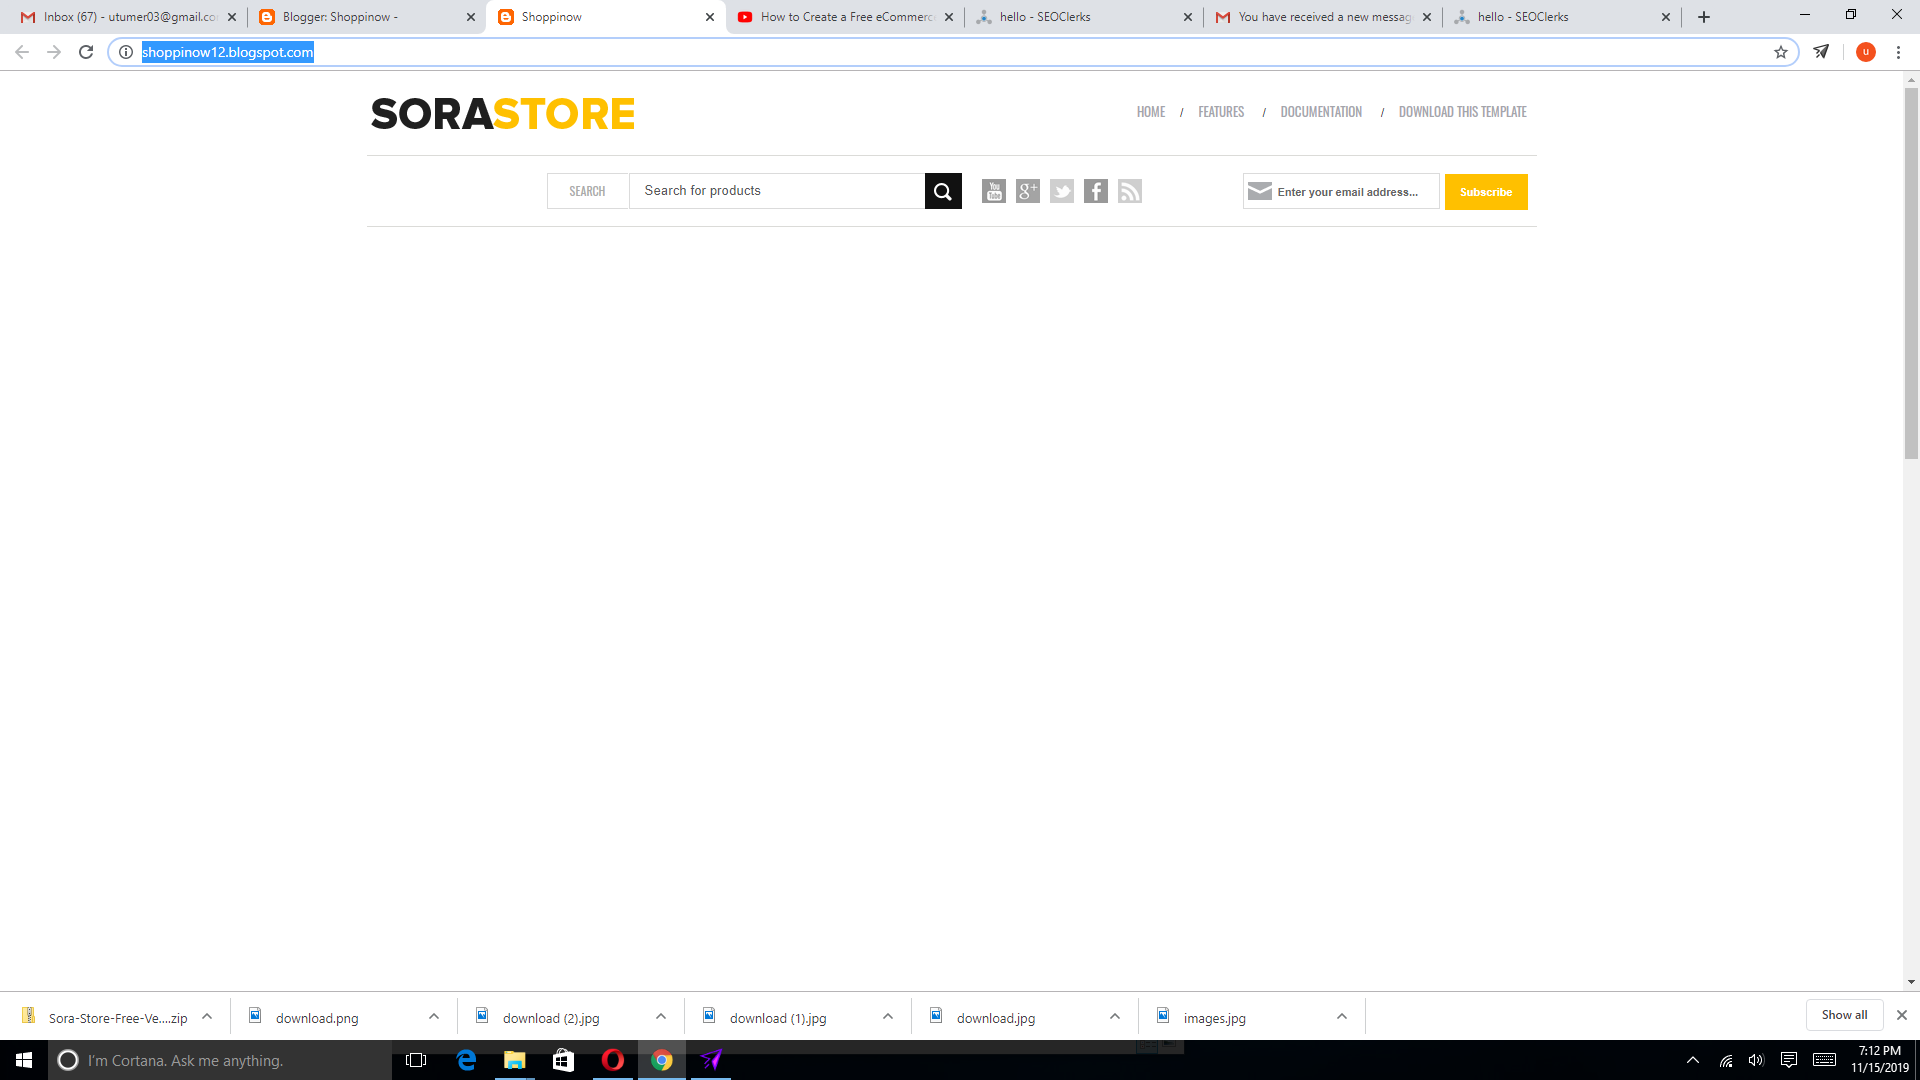Click the envelope icon beside the subscribe field

pos(1262,190)
